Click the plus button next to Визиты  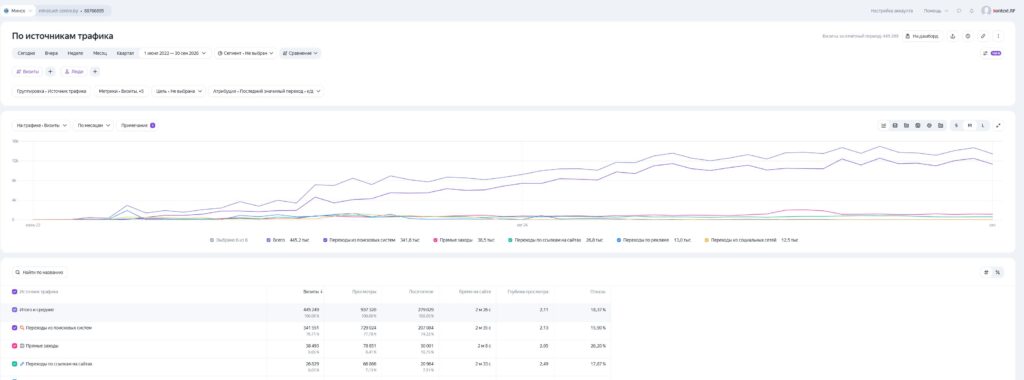click(x=50, y=72)
